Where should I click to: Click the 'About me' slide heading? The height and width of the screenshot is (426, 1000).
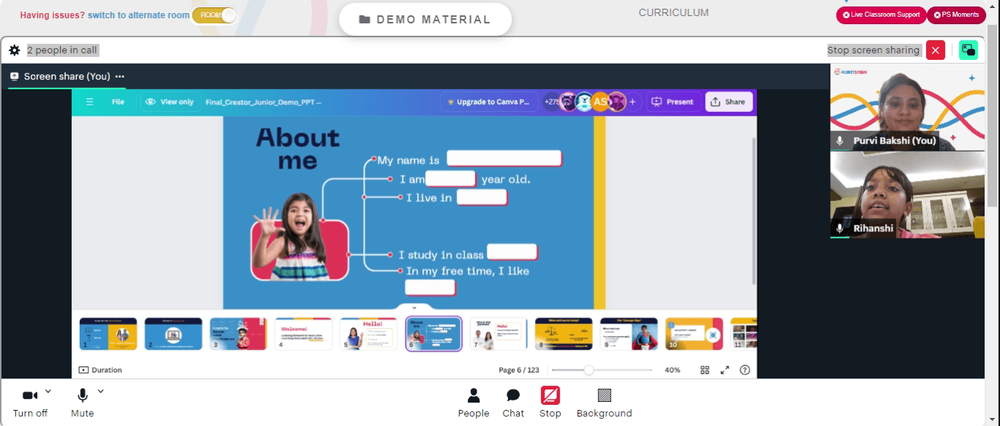click(298, 149)
